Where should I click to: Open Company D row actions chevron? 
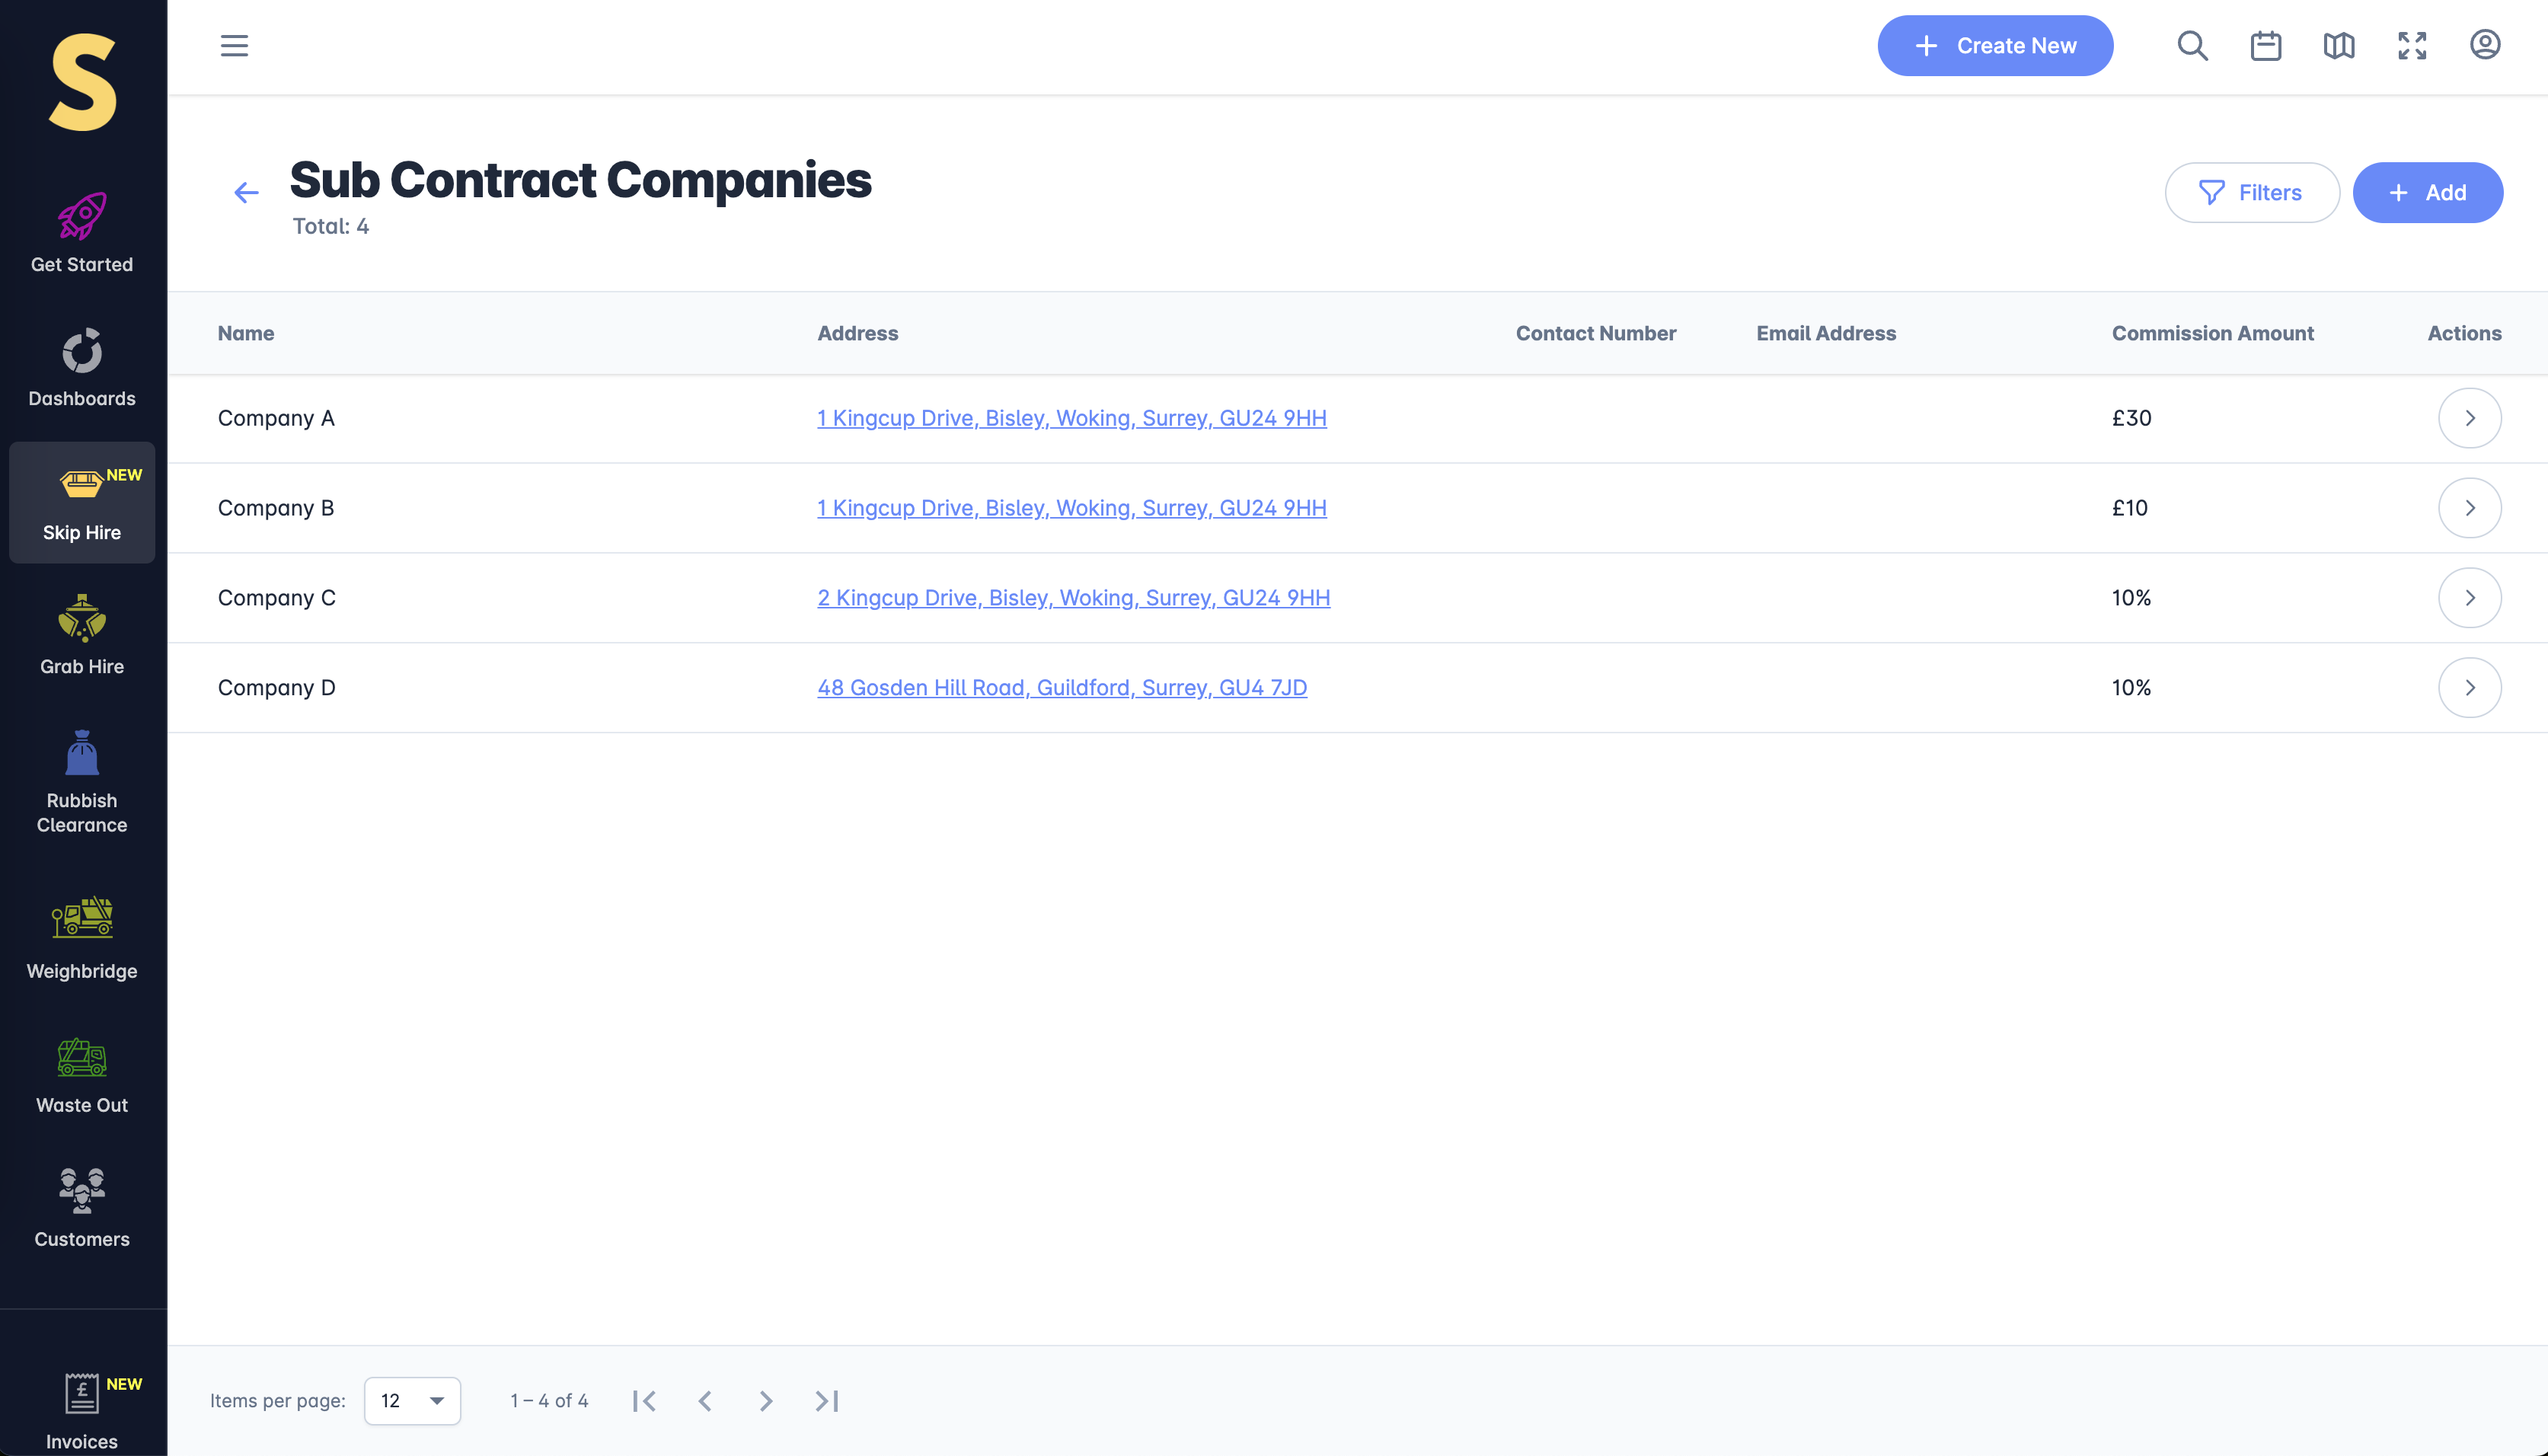coord(2469,688)
